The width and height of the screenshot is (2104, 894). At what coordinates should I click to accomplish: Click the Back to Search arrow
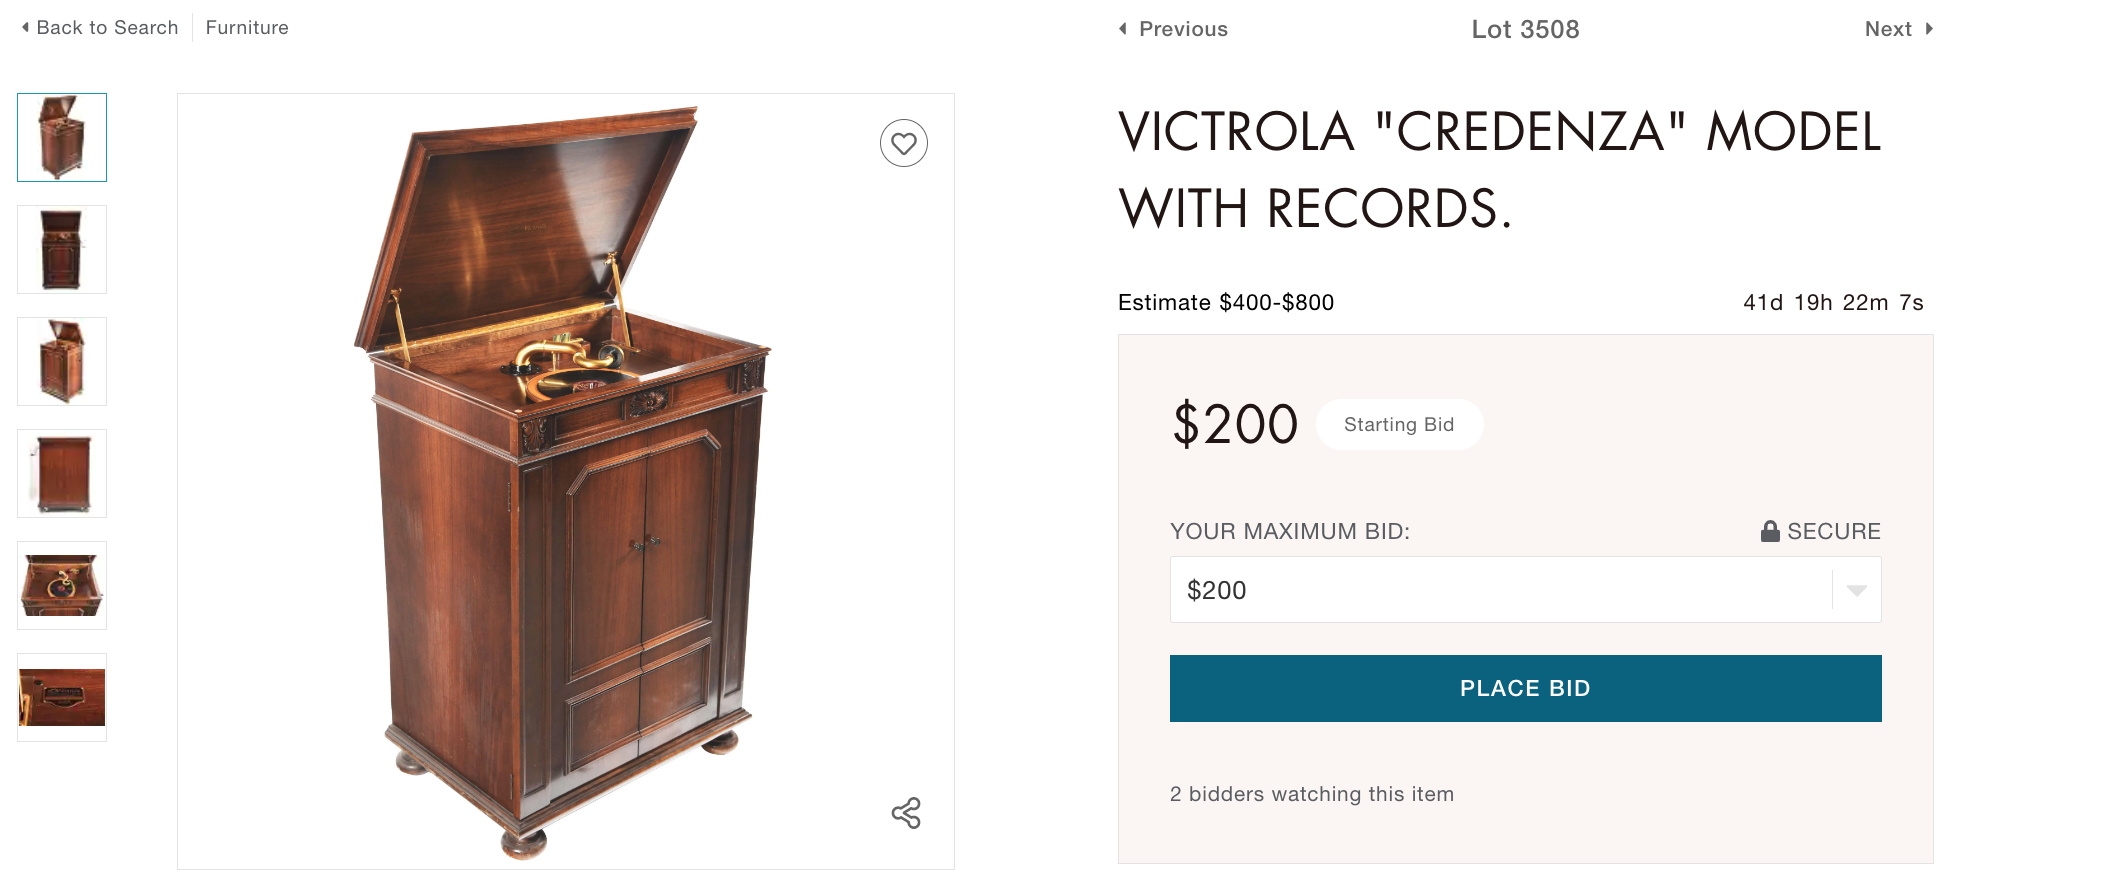(x=25, y=28)
